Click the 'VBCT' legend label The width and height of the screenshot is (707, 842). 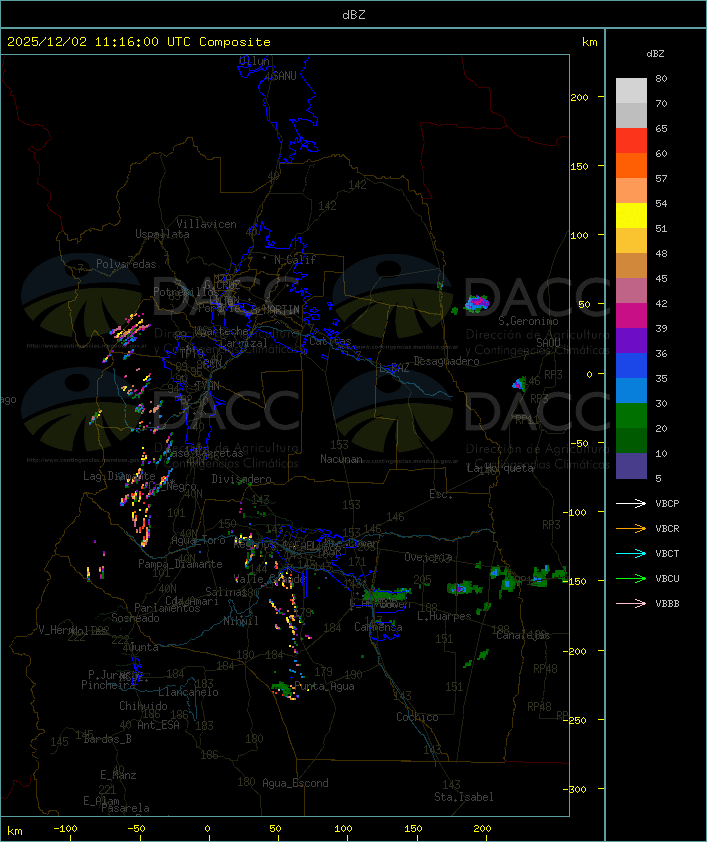(x=667, y=553)
